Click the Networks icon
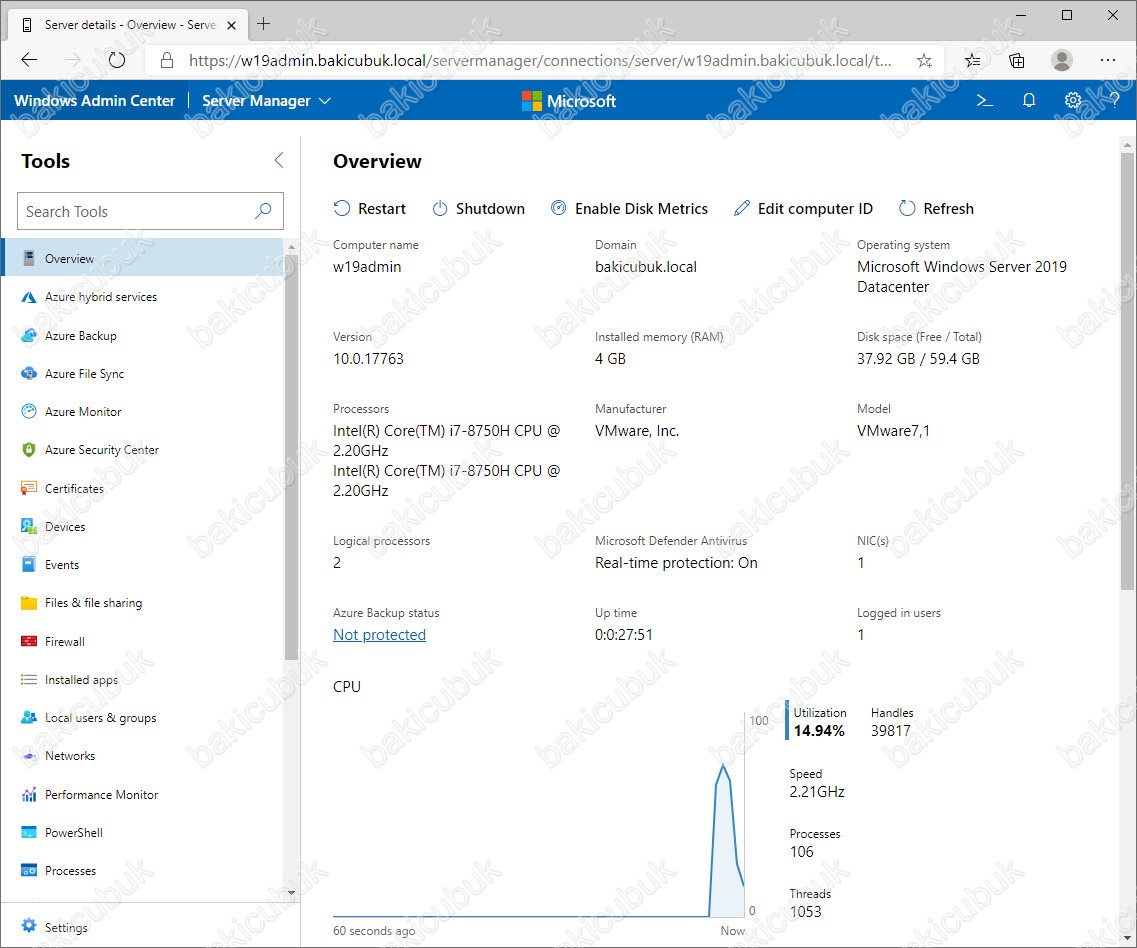 pos(29,756)
